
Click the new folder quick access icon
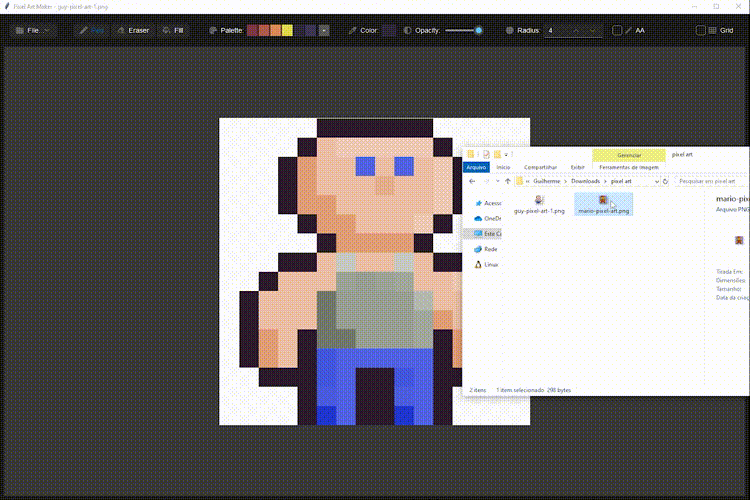click(x=497, y=154)
